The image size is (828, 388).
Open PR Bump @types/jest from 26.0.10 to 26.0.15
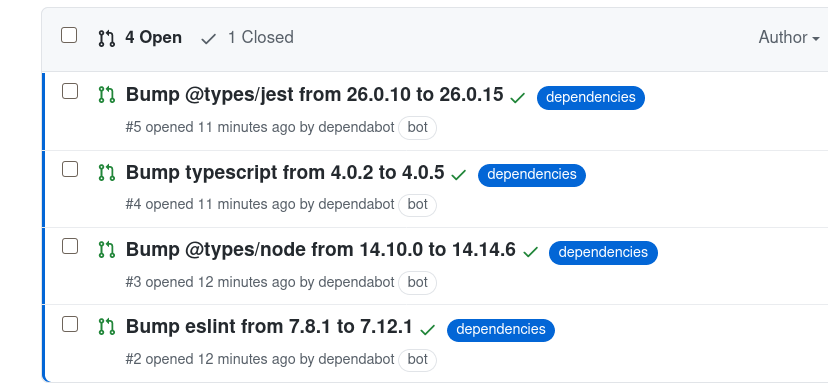[x=315, y=95]
